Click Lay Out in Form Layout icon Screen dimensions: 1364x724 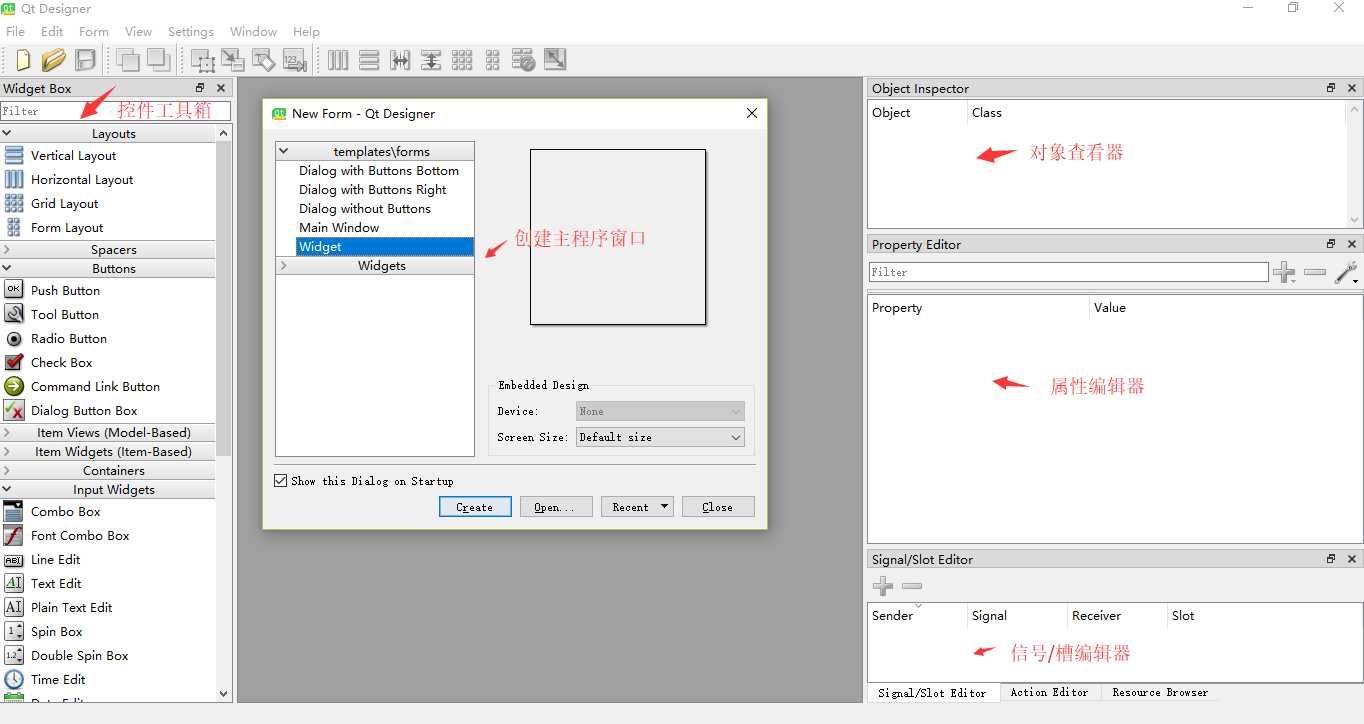492,60
